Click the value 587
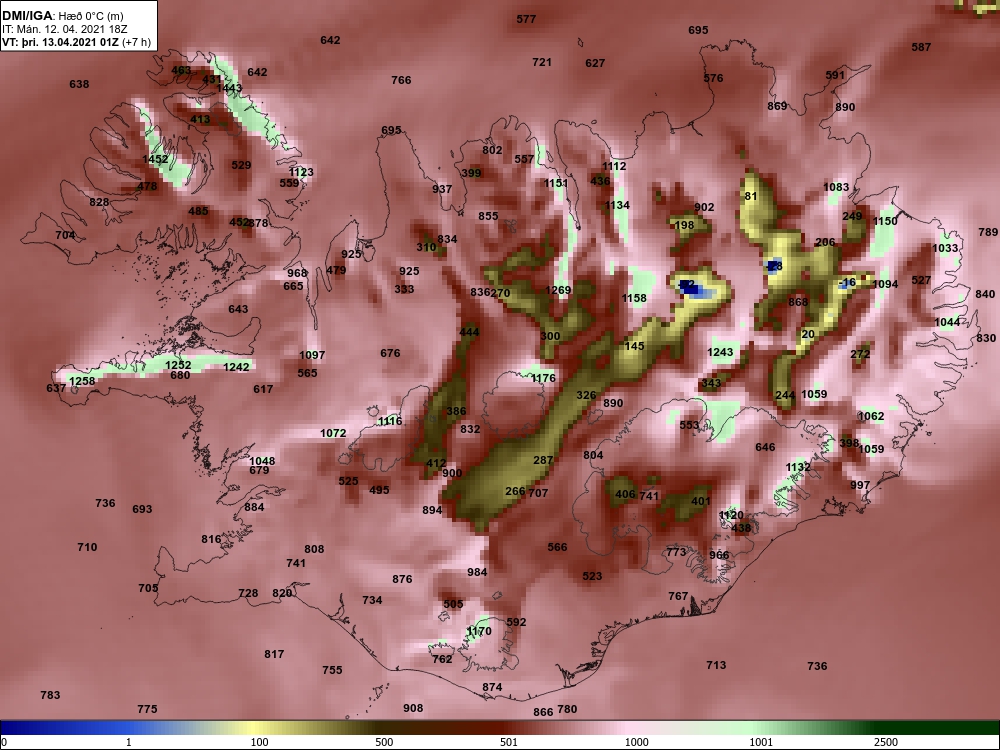1000x750 pixels. tap(921, 47)
